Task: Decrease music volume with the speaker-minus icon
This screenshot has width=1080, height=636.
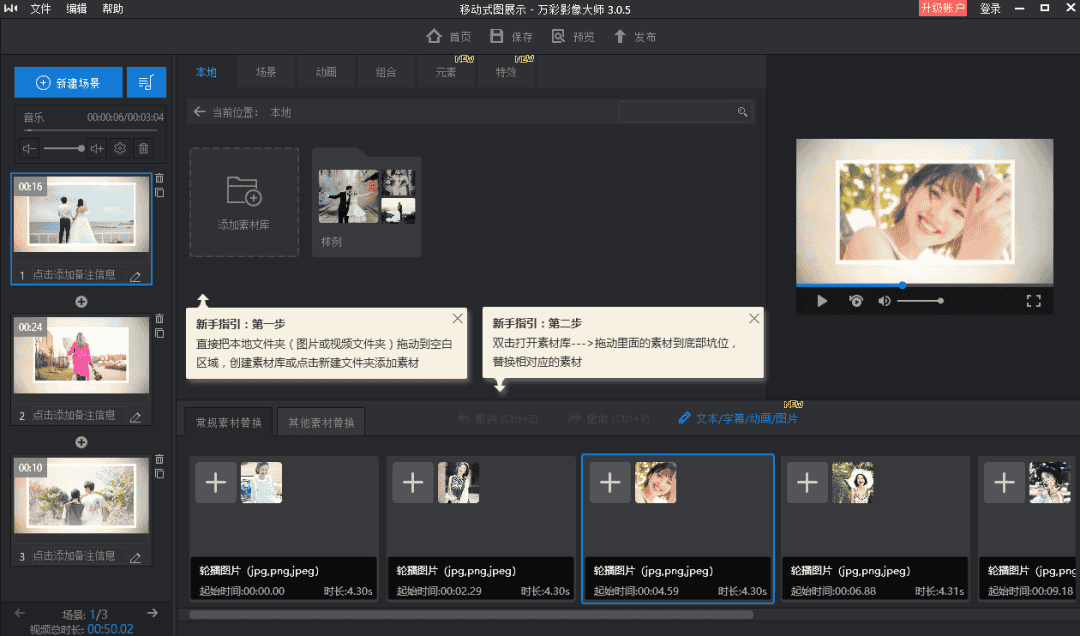Action: 29,148
